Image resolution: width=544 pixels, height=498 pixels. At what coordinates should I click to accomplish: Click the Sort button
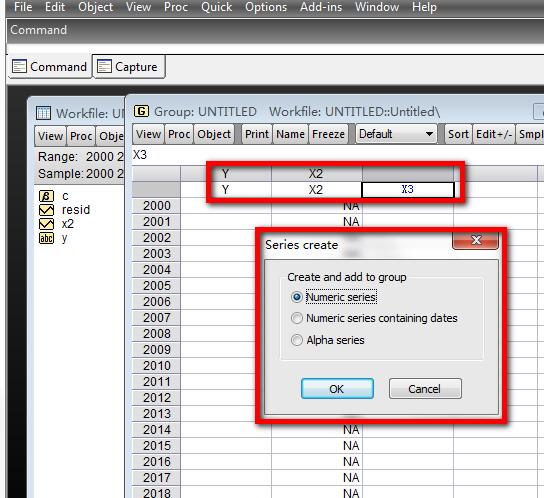coord(458,134)
